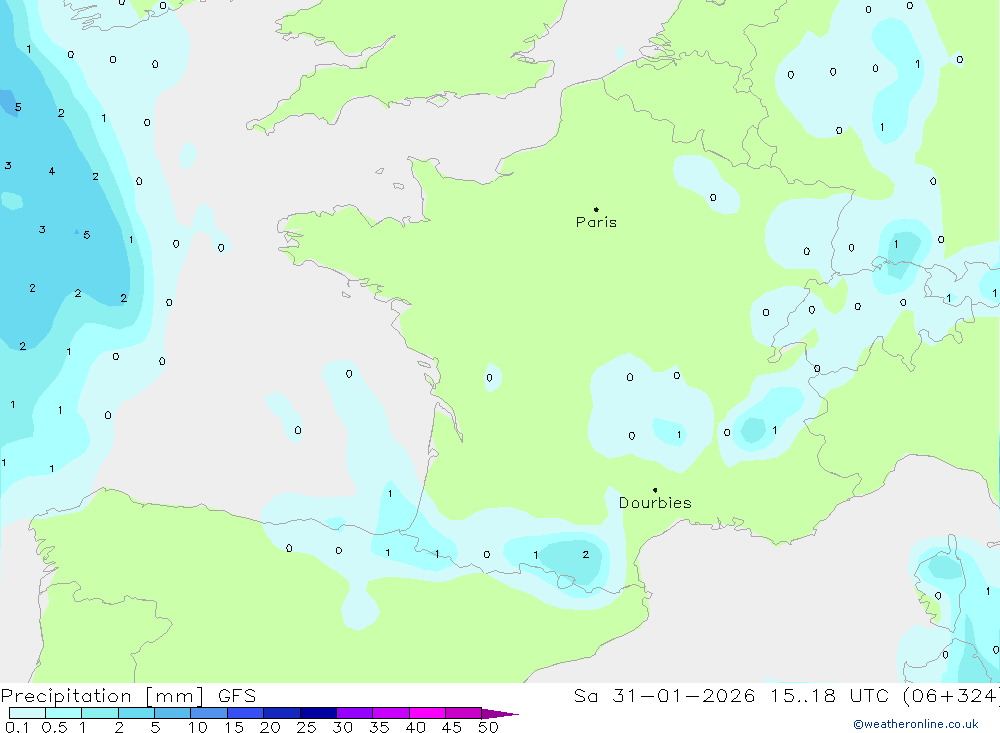Image resolution: width=1000 pixels, height=733 pixels.
Task: Click the '40' legend scale label
Action: 416,727
